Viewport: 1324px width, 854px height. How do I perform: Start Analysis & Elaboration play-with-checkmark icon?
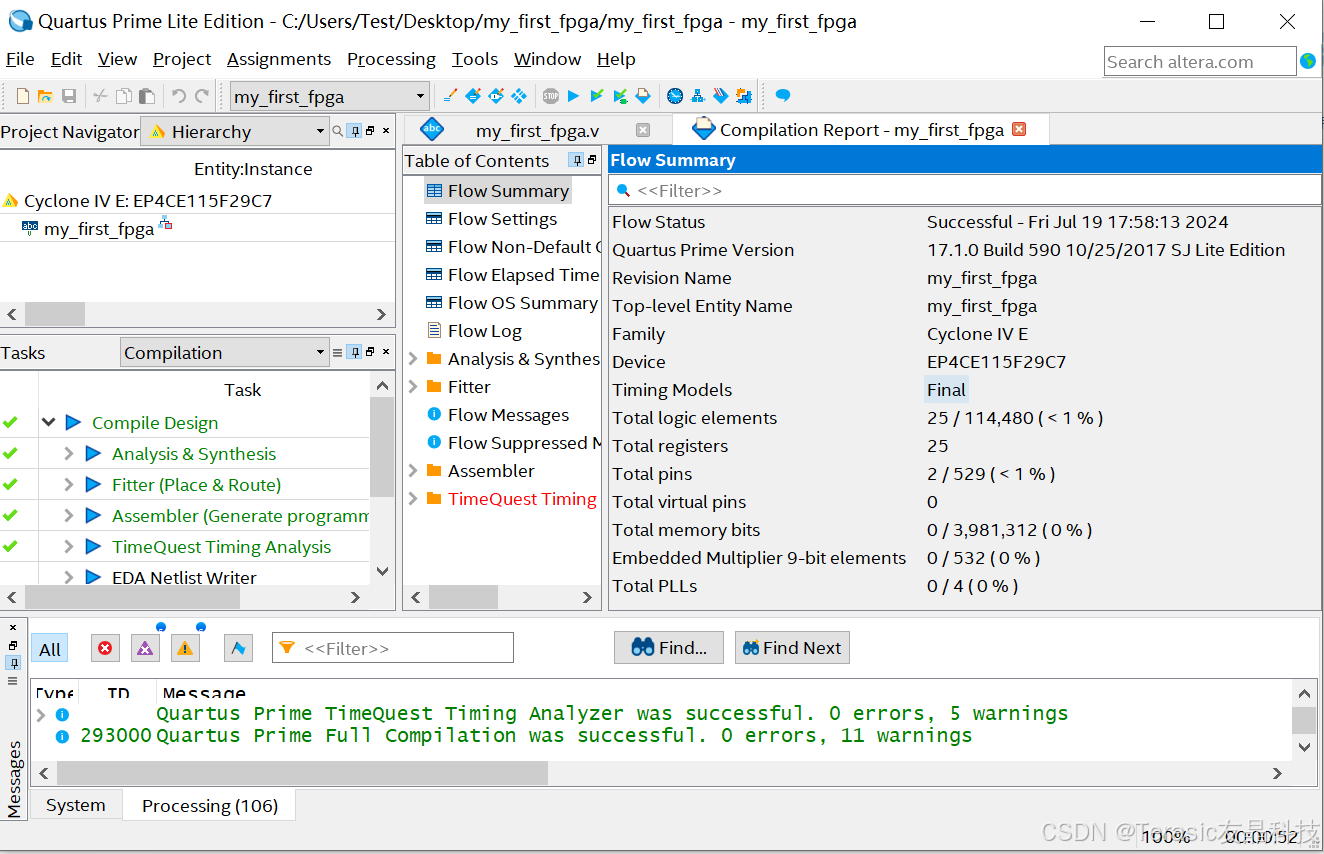(x=597, y=96)
